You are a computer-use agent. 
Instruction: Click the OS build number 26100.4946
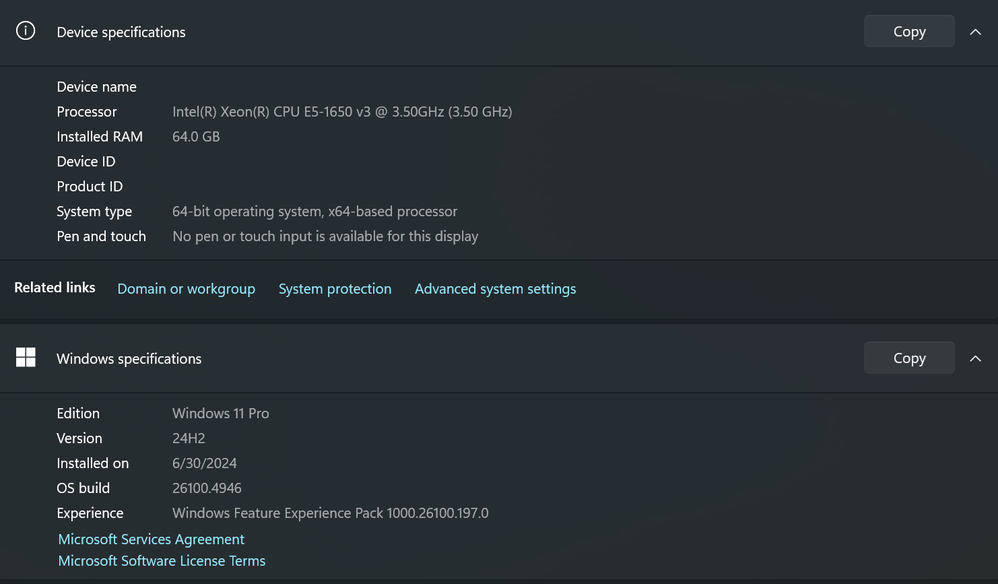[x=207, y=488]
